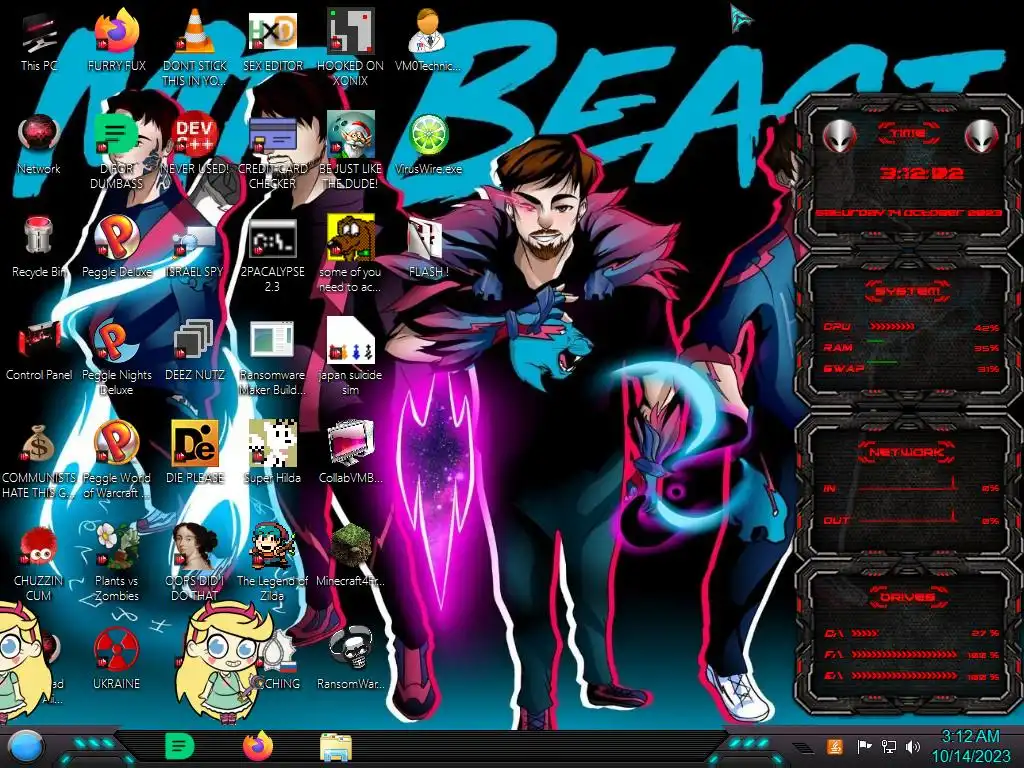Click the blue Start orb on taskbar
This screenshot has width=1024, height=768.
pos(25,748)
